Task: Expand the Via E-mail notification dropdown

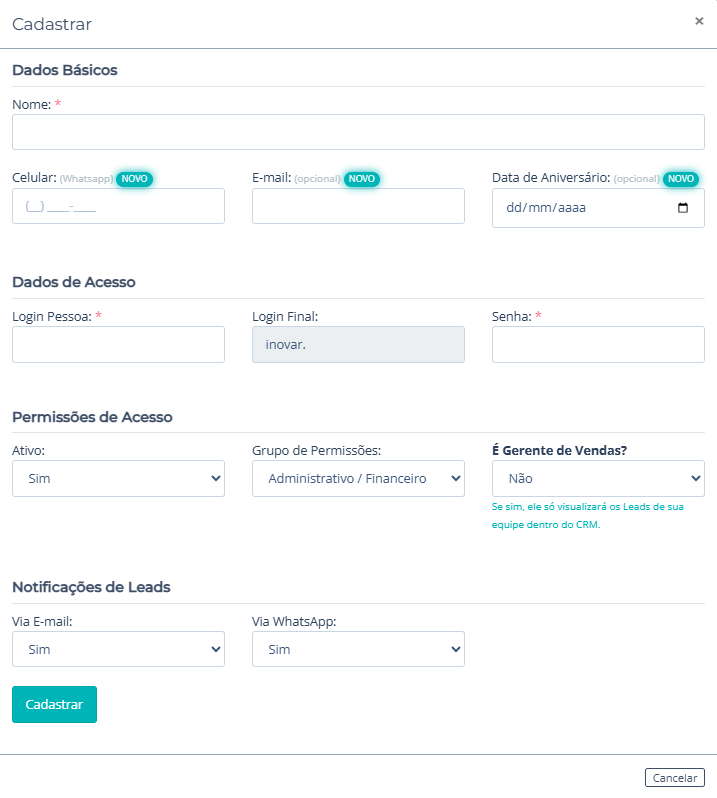Action: tap(118, 649)
